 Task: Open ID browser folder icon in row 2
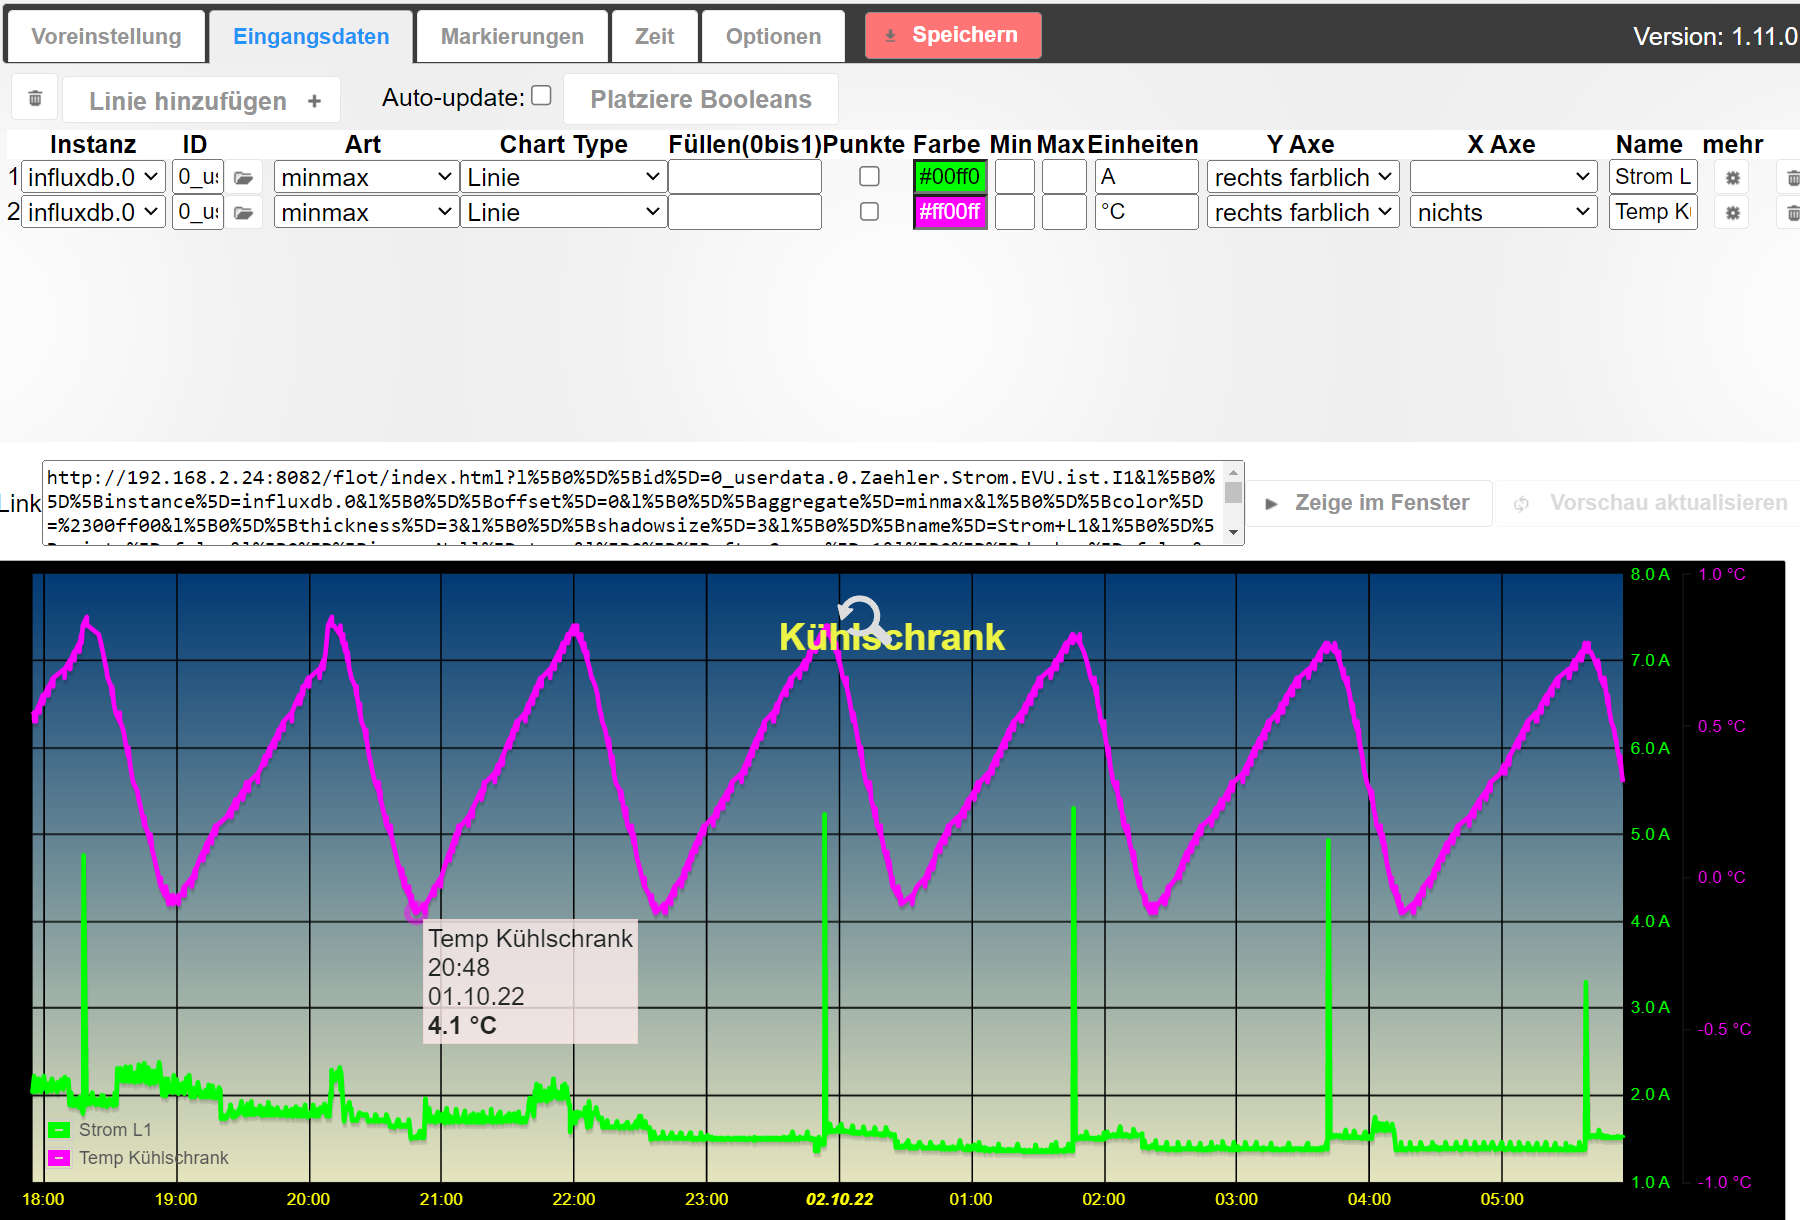pos(243,213)
